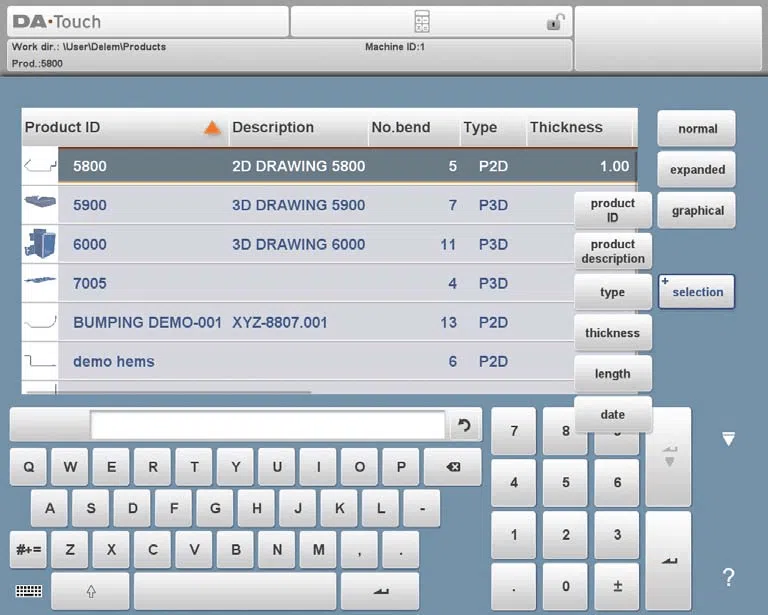This screenshot has width=768, height=615.
Task: Tap numeric keypad decimal point key
Action: point(513,586)
